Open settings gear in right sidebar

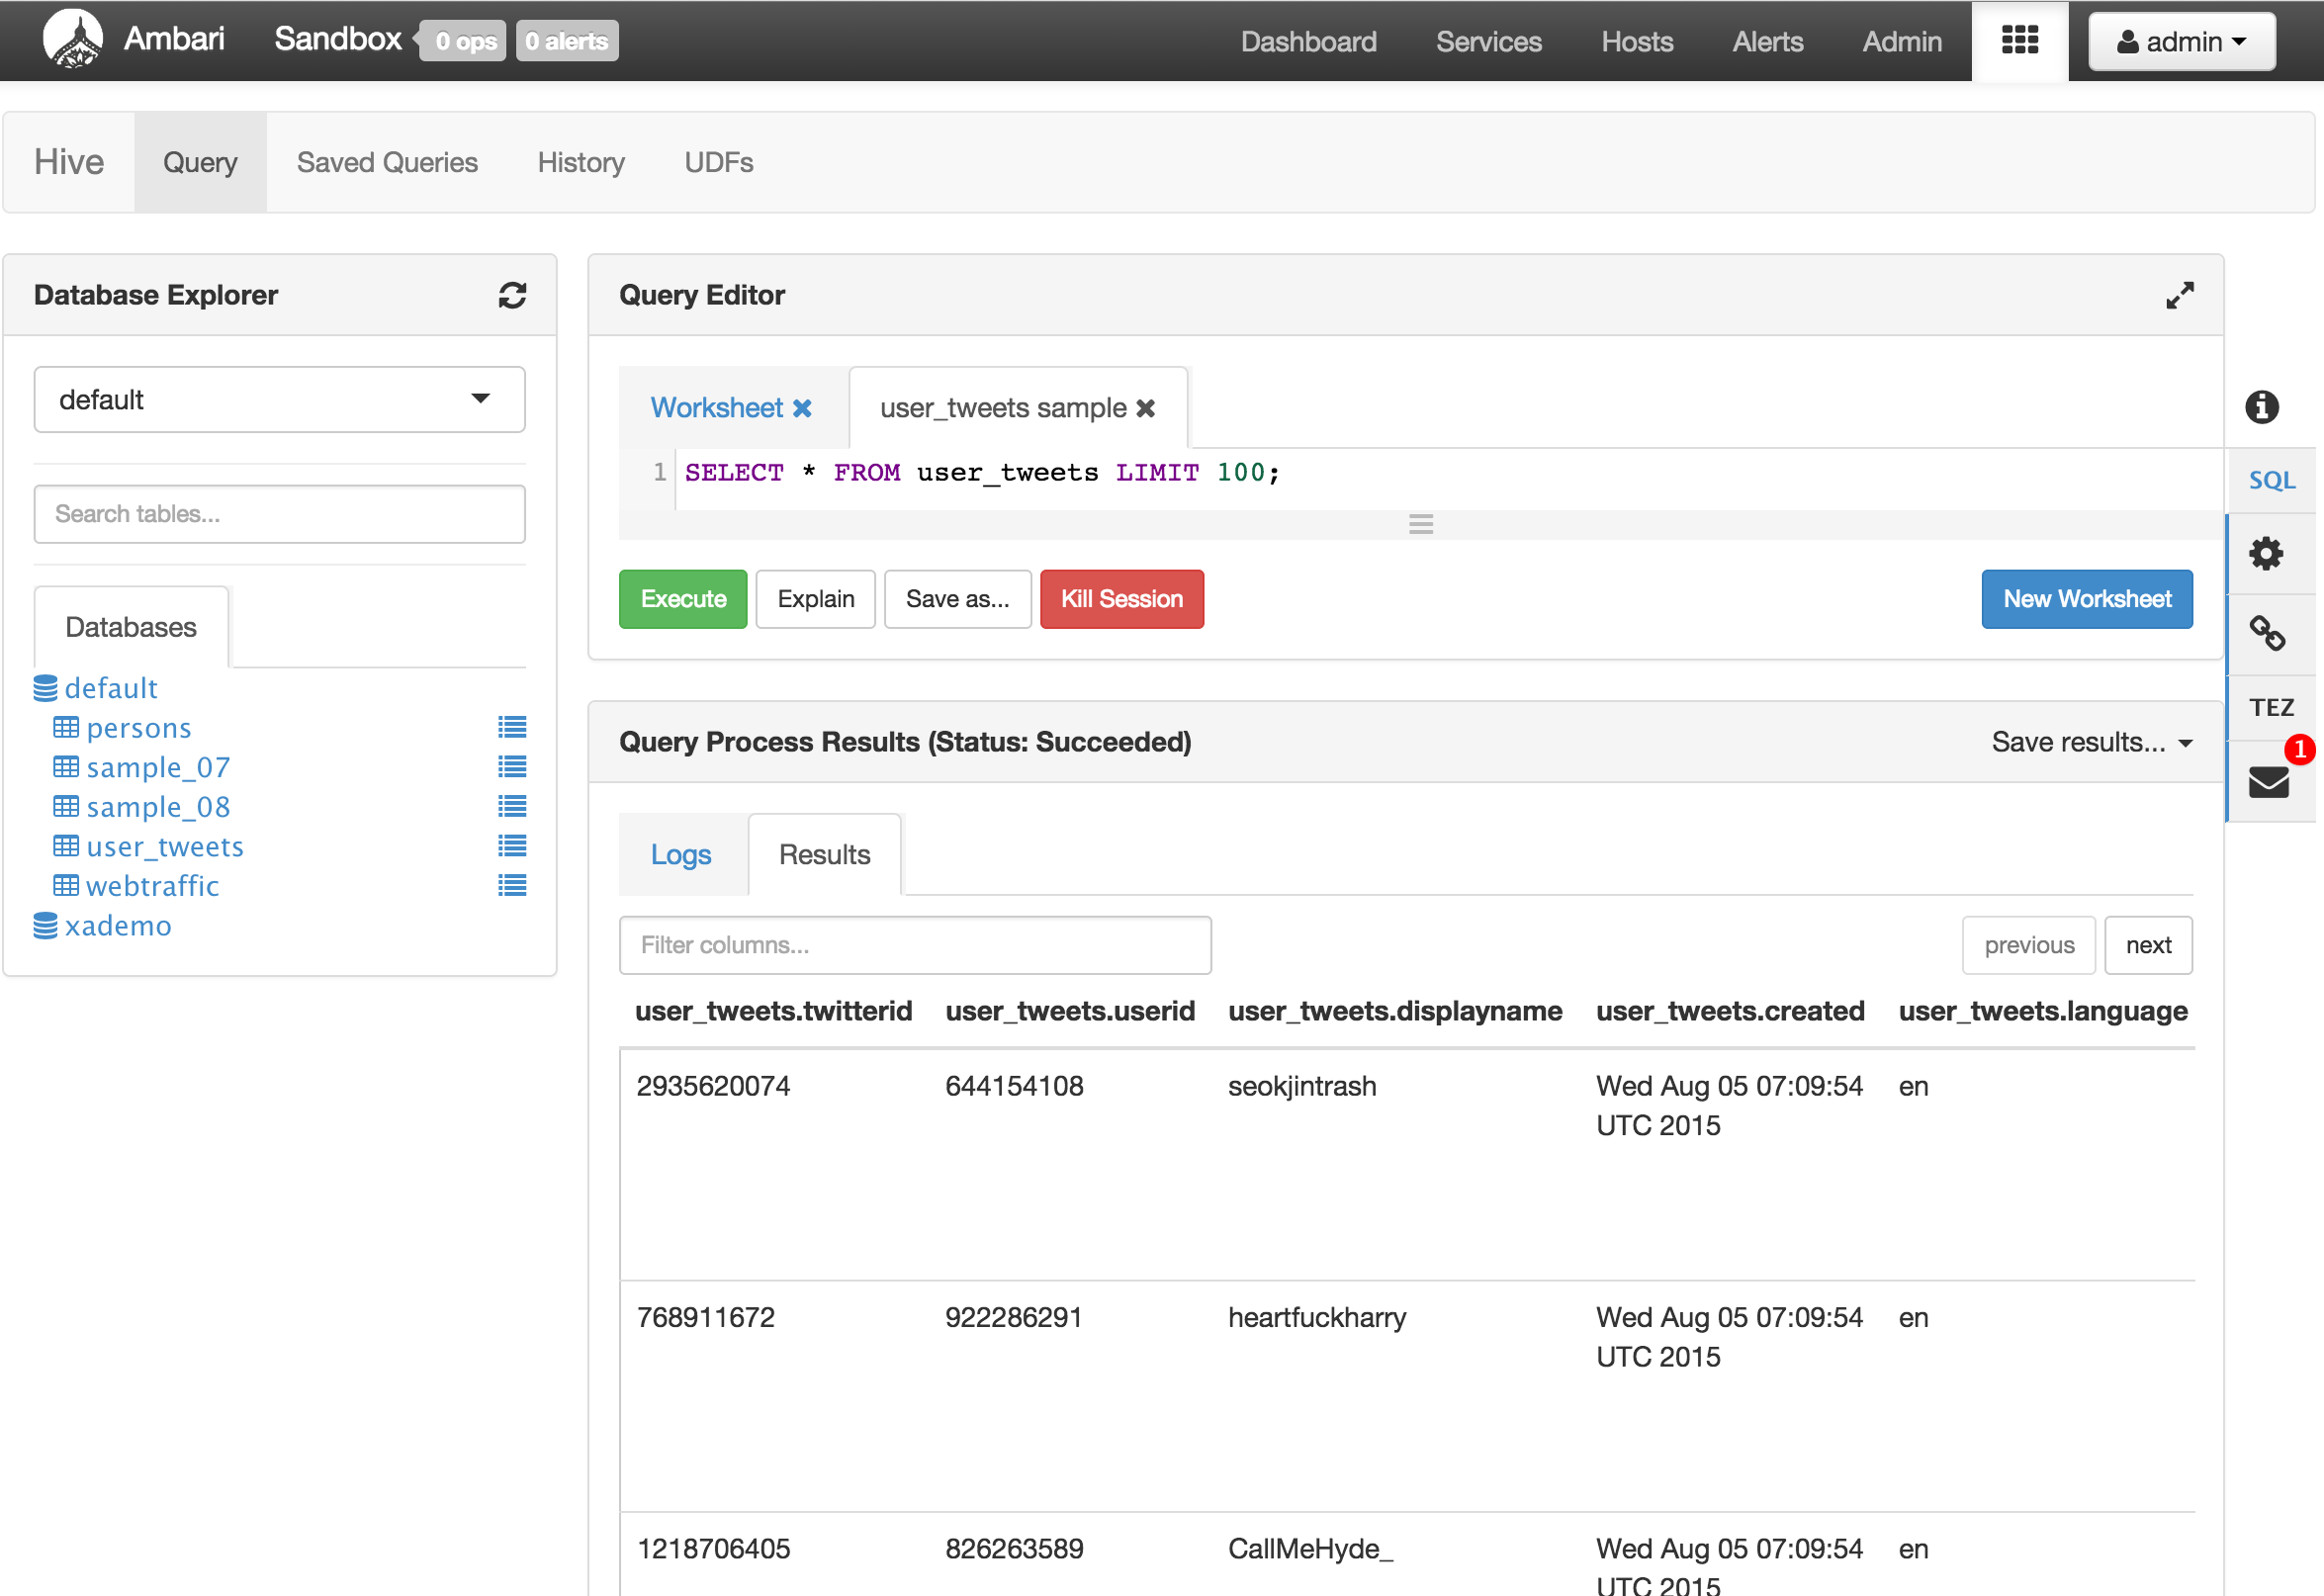tap(2265, 553)
